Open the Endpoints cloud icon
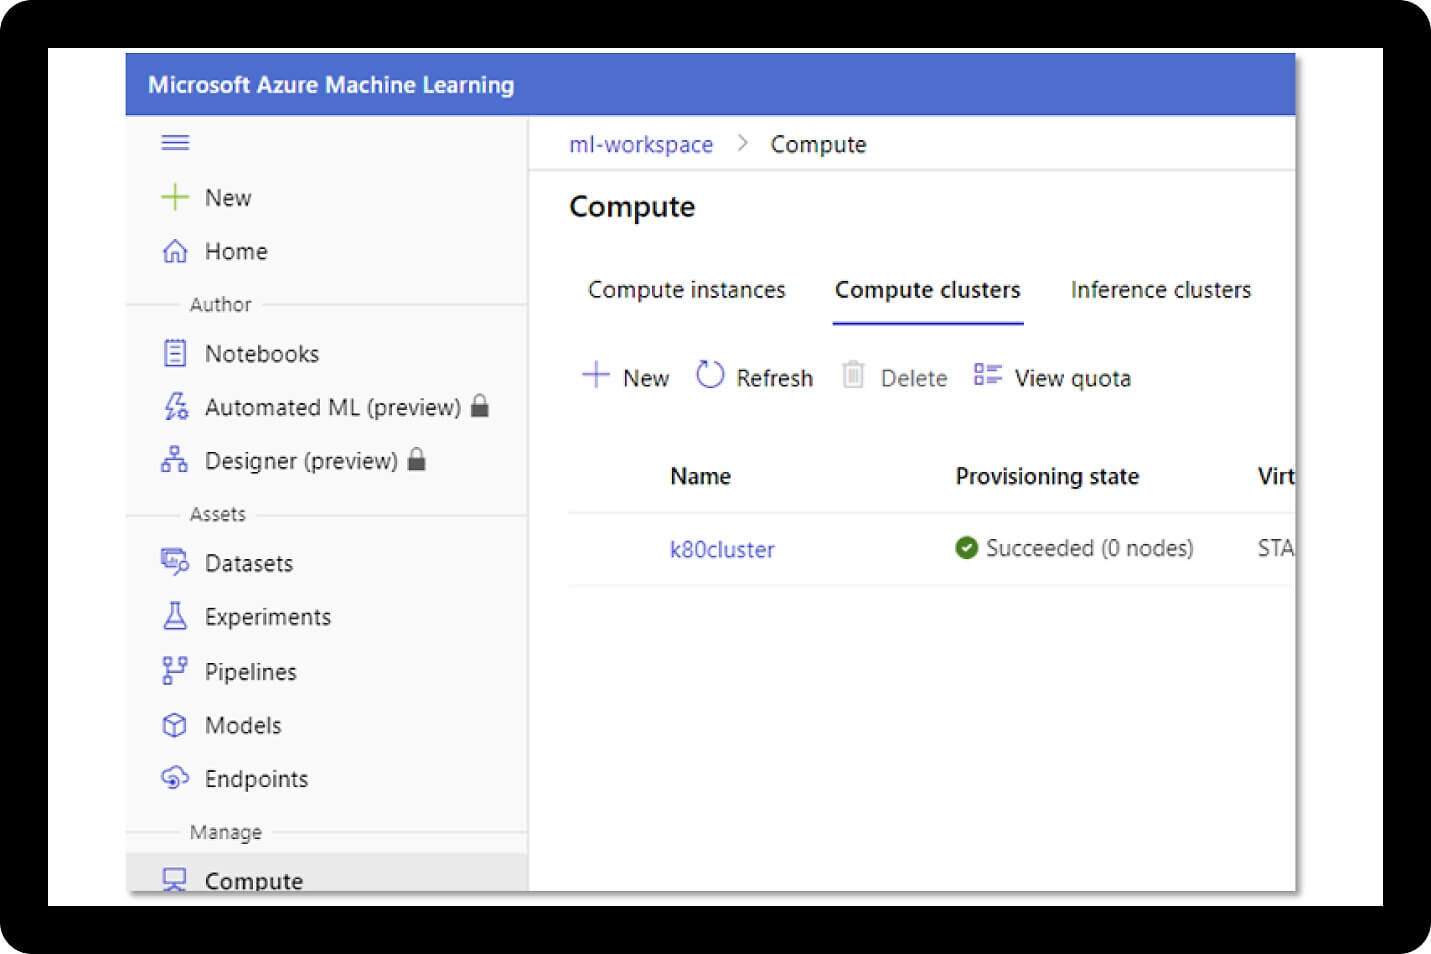This screenshot has height=954, width=1431. (x=176, y=778)
